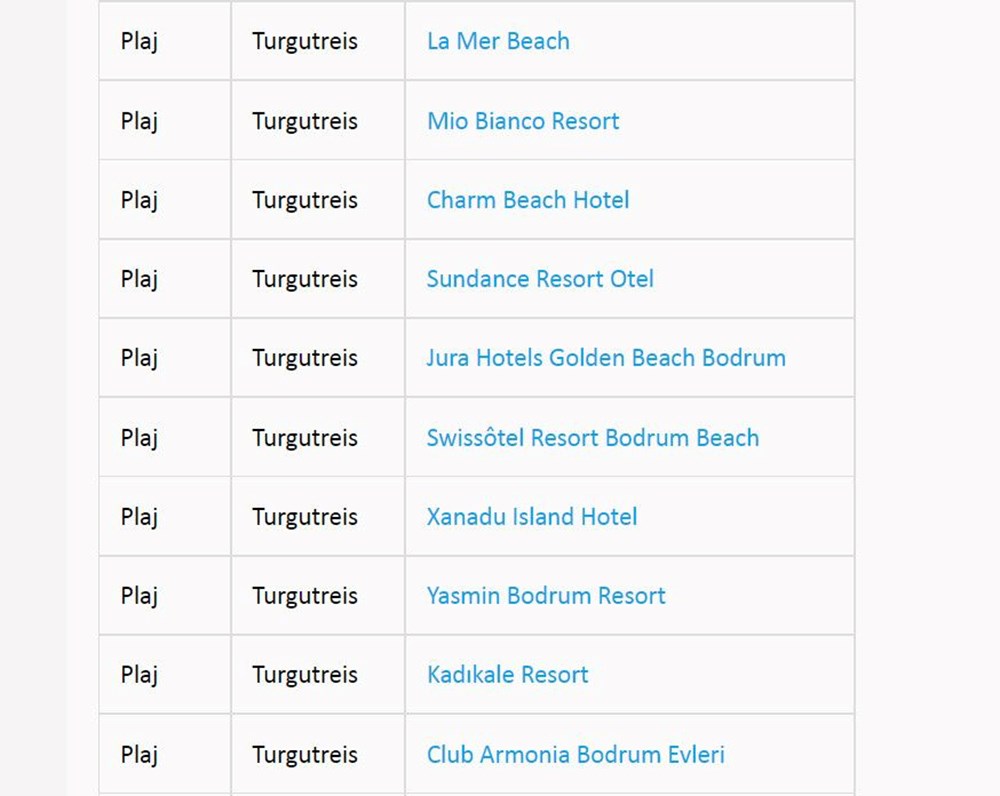The image size is (1000, 796).
Task: Click Turgutreis cell in La Mer Beach row
Action: (x=305, y=42)
